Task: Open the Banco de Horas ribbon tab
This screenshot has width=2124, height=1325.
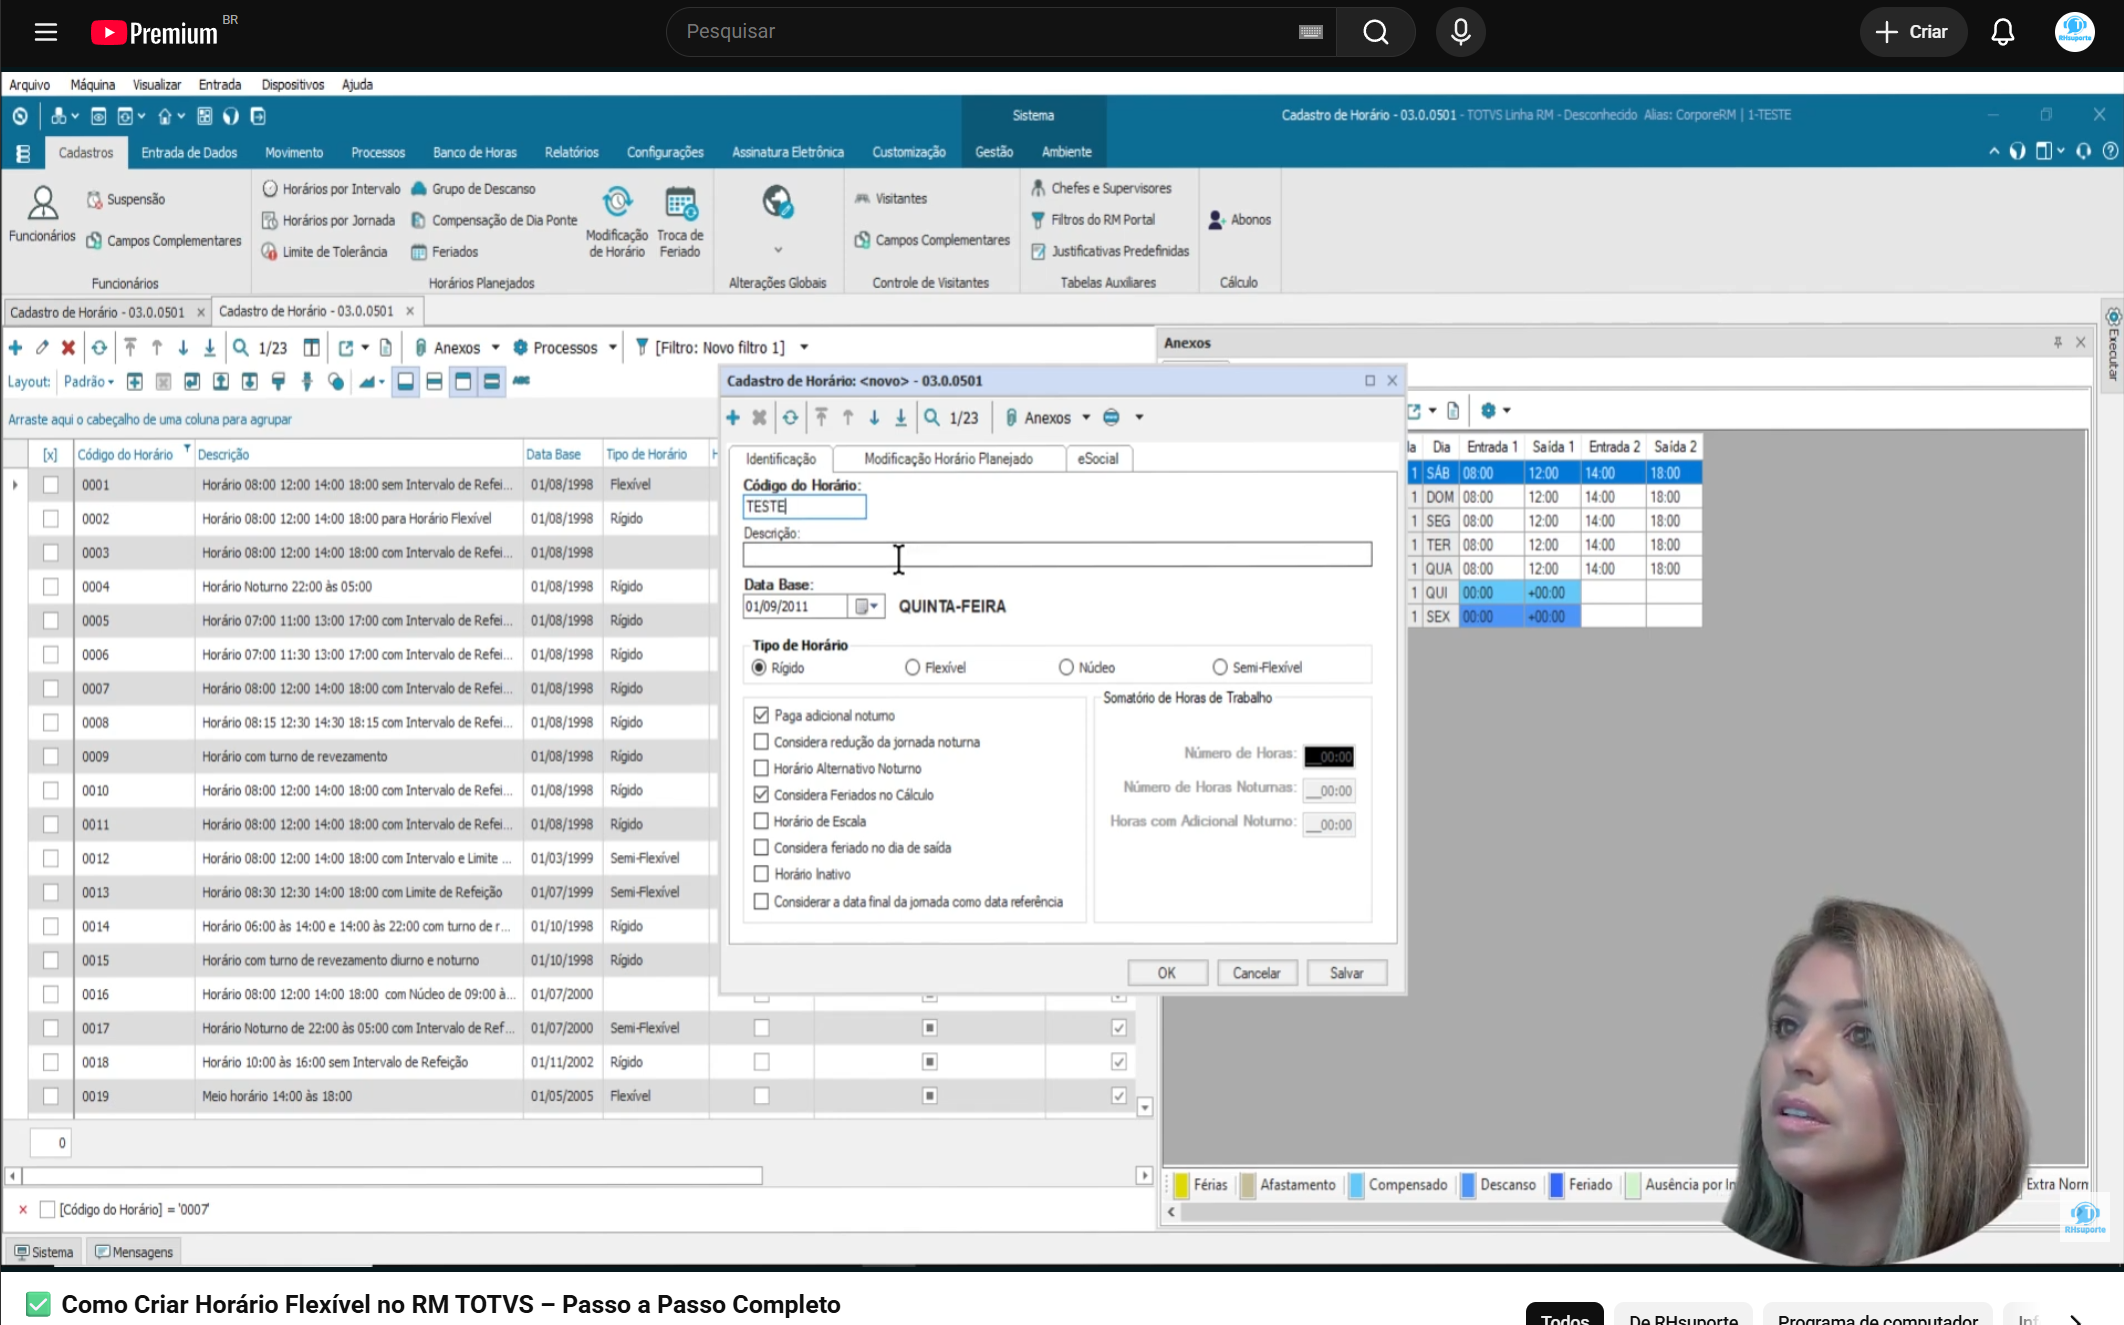Action: coord(475,152)
